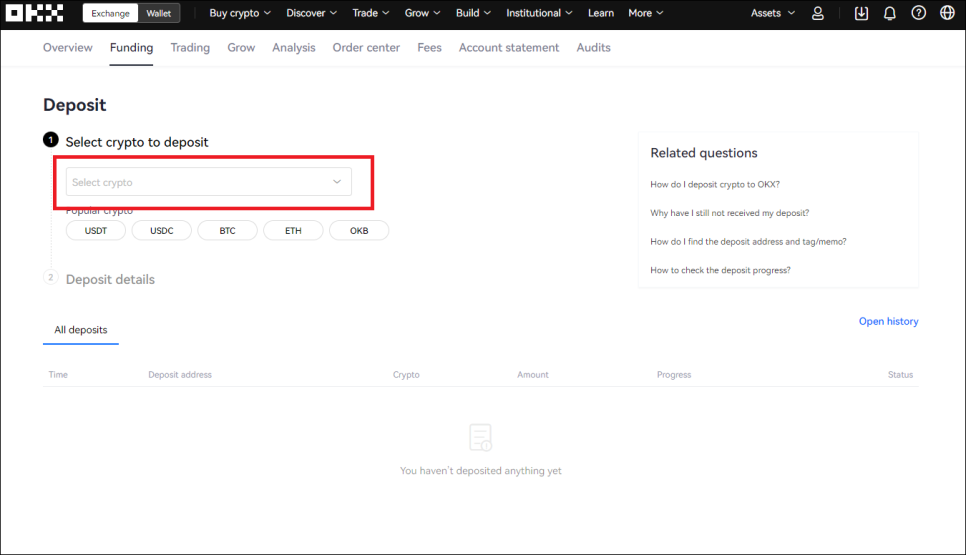Image resolution: width=966 pixels, height=555 pixels.
Task: Switch to Wallet mode
Action: [158, 13]
